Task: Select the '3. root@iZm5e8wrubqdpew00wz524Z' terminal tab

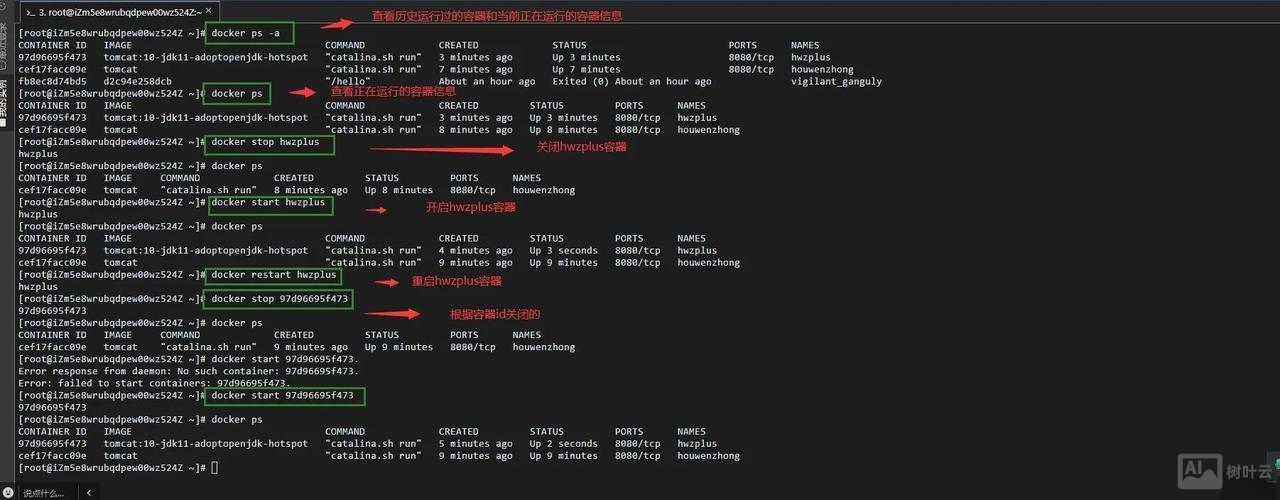Action: (118, 12)
